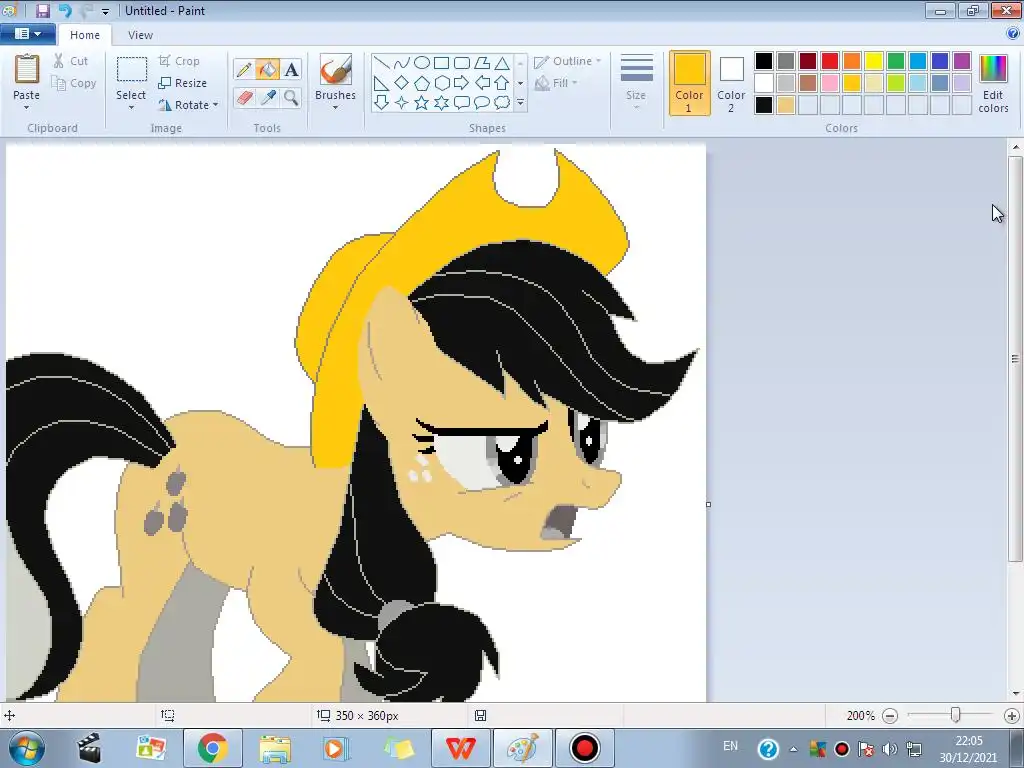Activate Color 2 selector
Viewport: 1024px width, 768px height.
tap(731, 83)
